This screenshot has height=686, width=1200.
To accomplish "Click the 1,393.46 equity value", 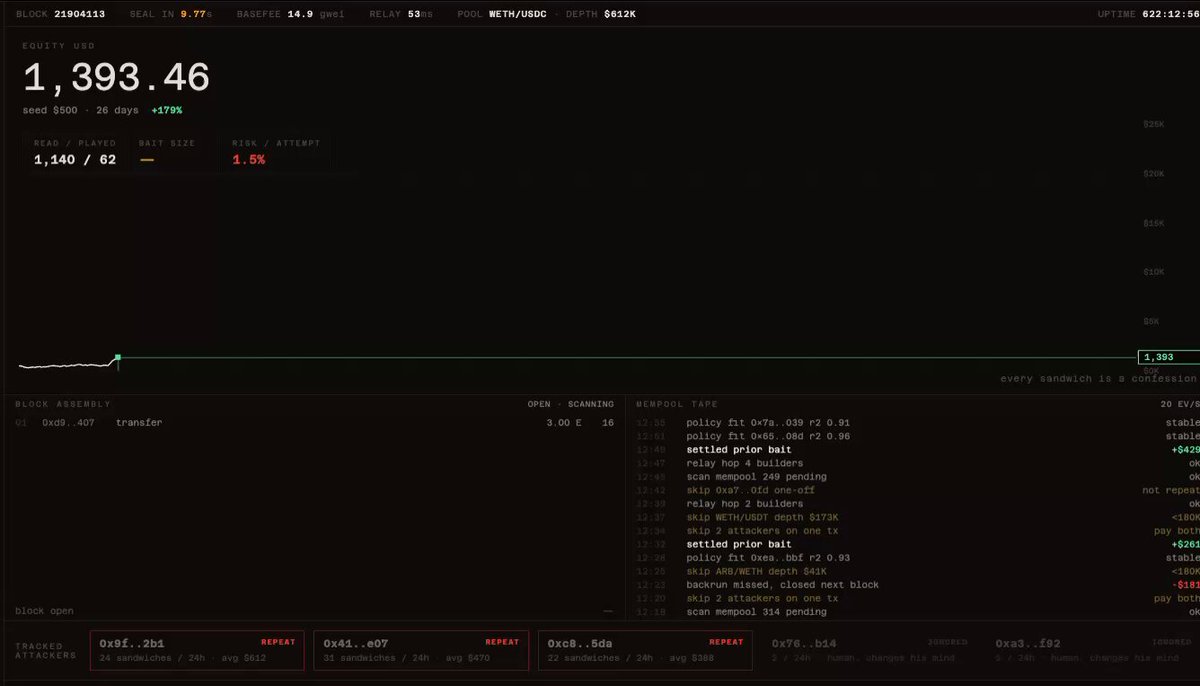I will tap(116, 78).
